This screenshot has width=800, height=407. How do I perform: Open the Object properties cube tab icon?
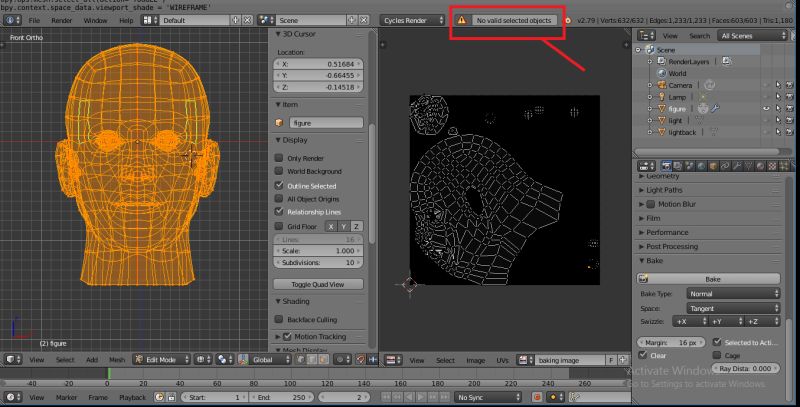(713, 166)
